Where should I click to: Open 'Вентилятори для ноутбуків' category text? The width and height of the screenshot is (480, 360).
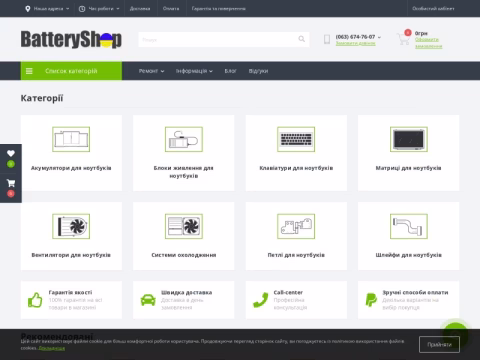(71, 255)
